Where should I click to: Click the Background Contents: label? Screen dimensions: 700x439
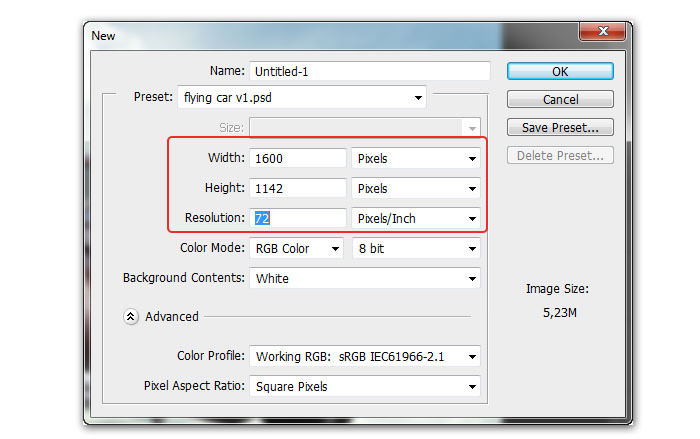coord(183,278)
